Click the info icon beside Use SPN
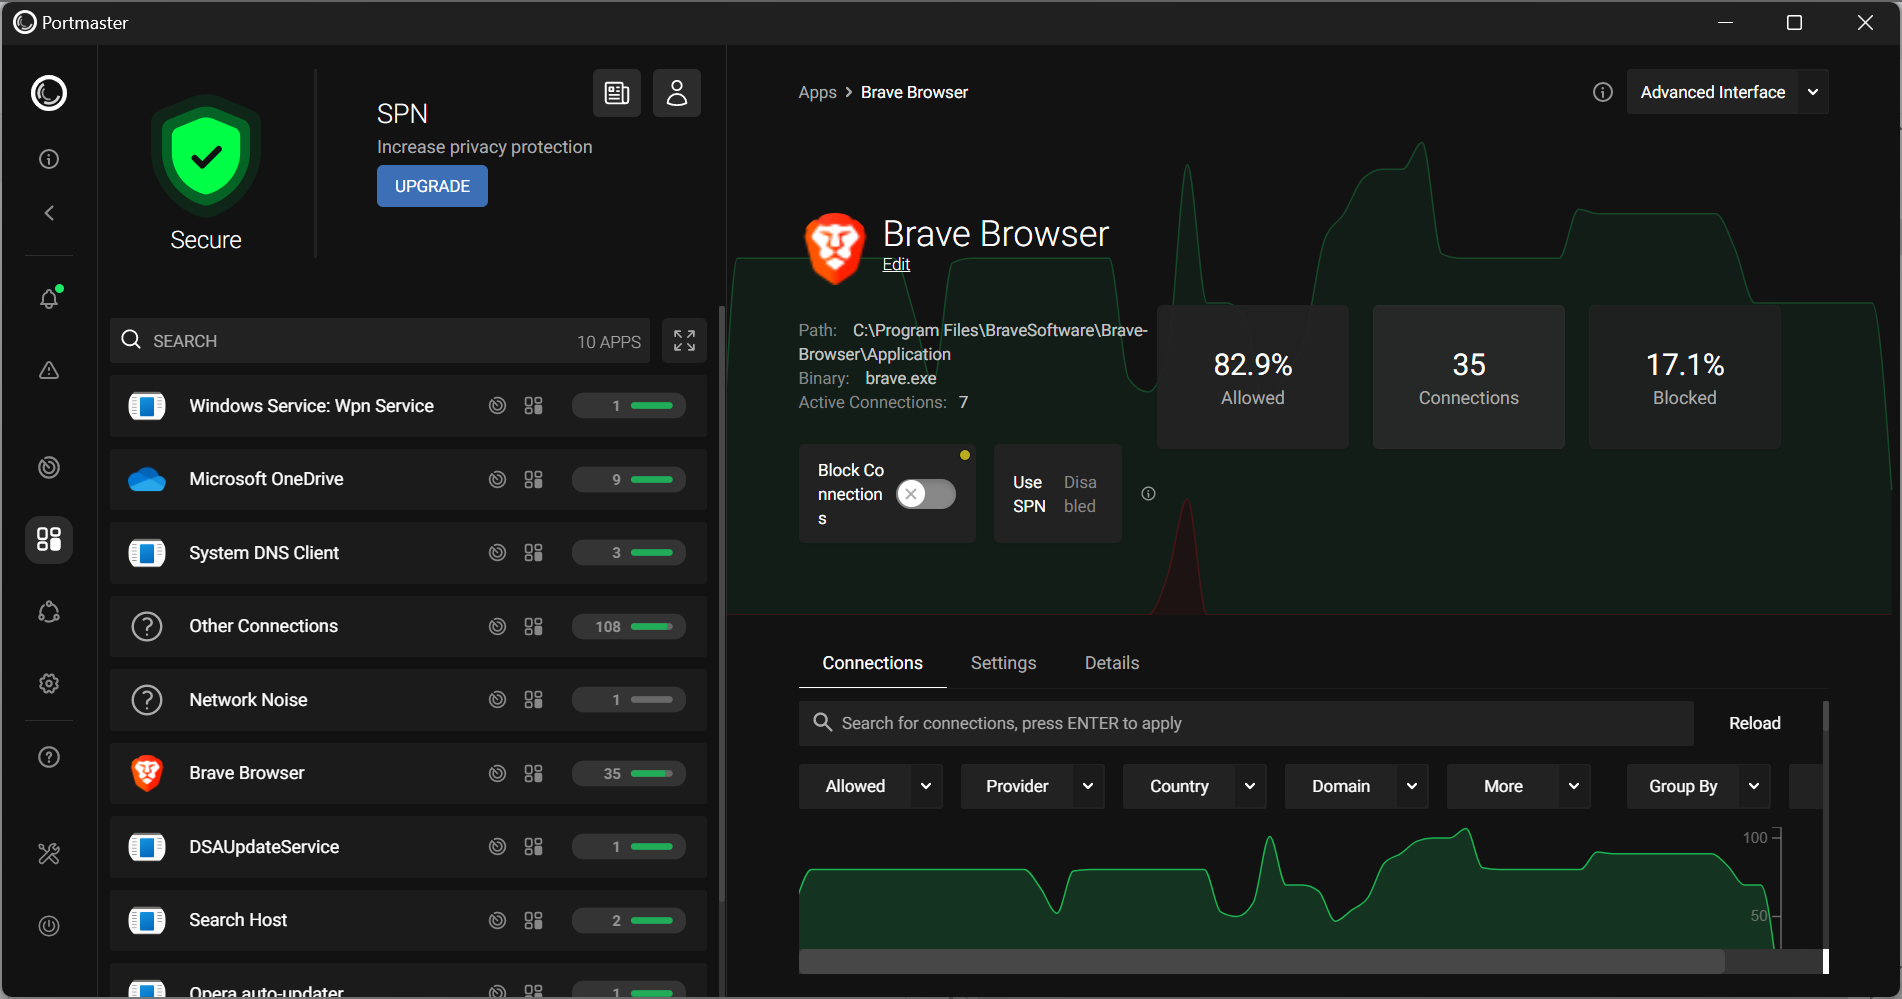 tap(1148, 493)
